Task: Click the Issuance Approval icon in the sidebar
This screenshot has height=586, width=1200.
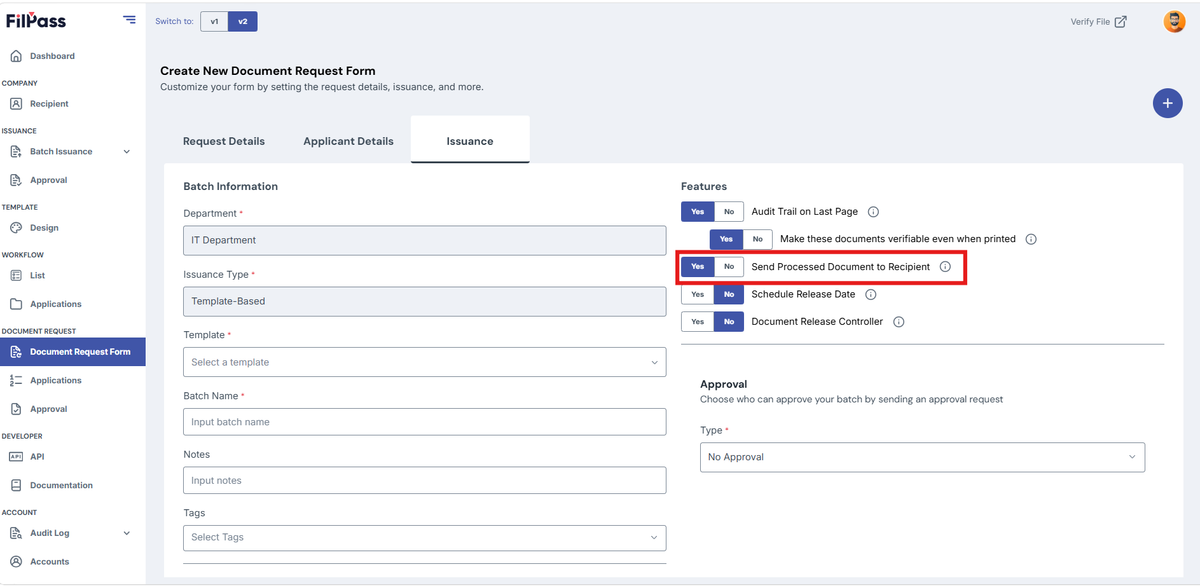Action: (x=16, y=180)
